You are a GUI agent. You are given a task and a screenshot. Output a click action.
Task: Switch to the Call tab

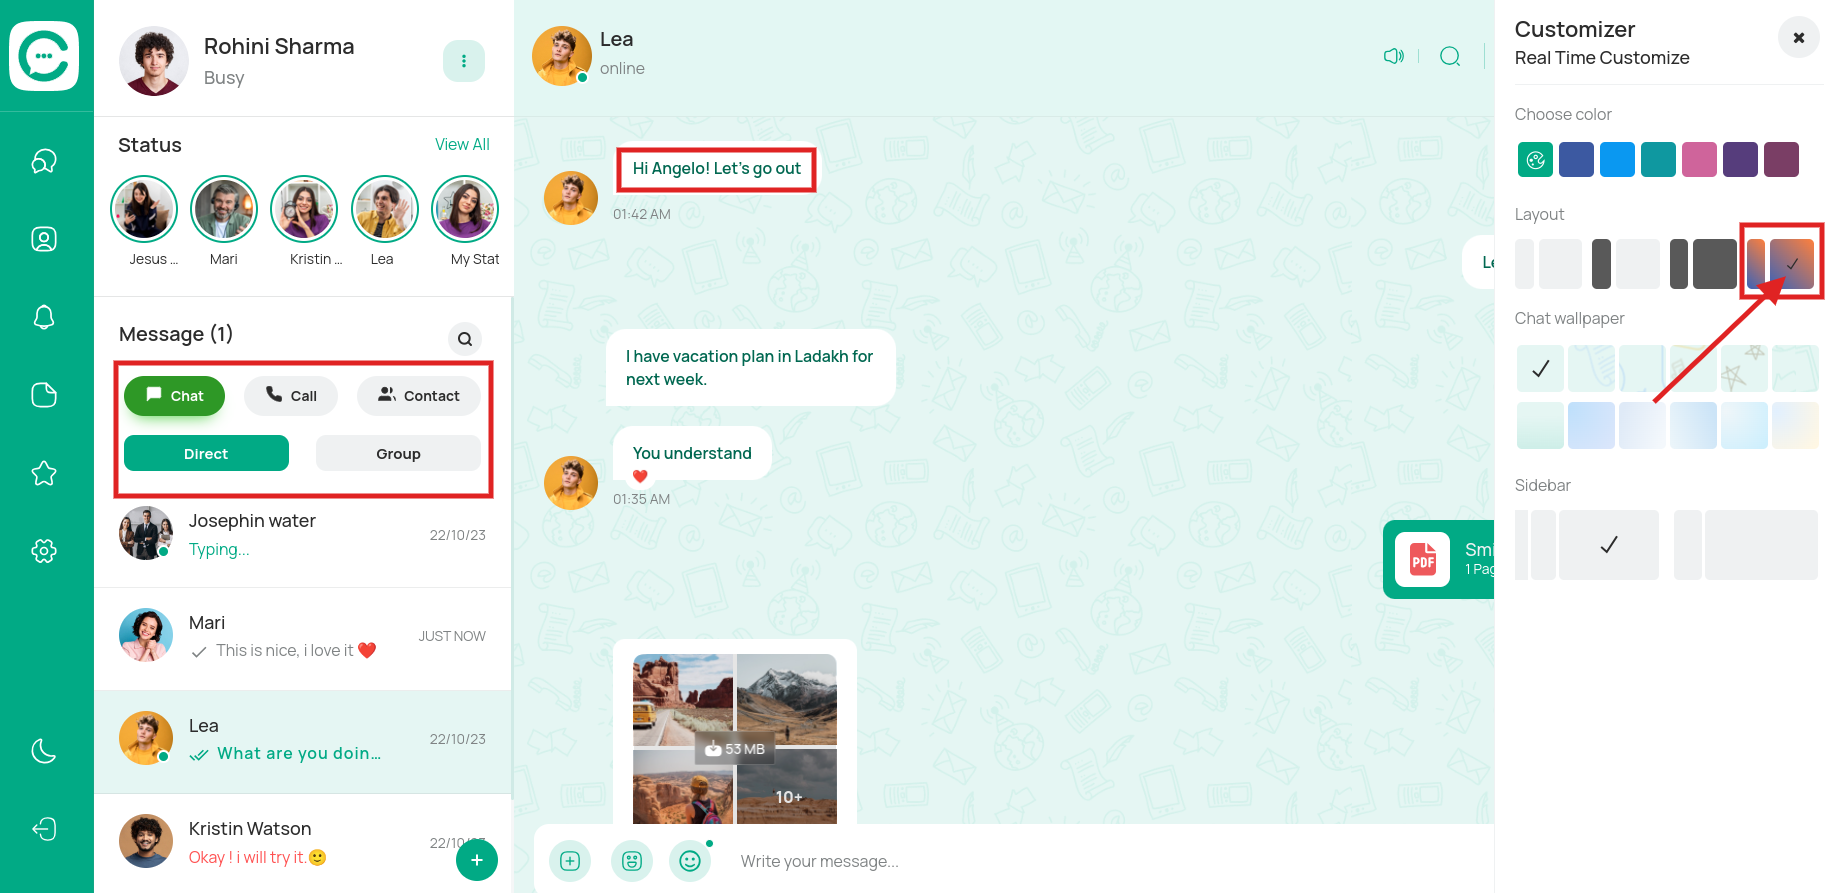[291, 396]
